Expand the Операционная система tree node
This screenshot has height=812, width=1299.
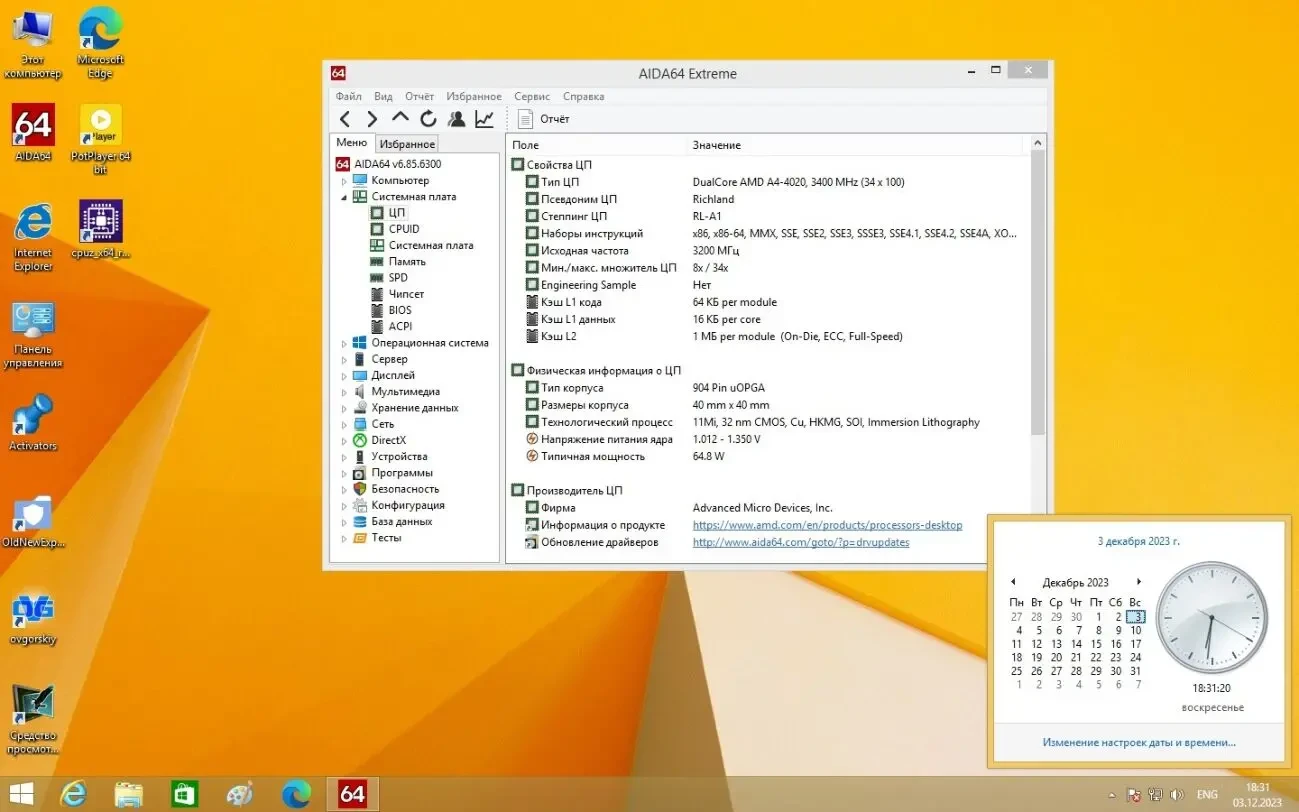pyautogui.click(x=345, y=343)
